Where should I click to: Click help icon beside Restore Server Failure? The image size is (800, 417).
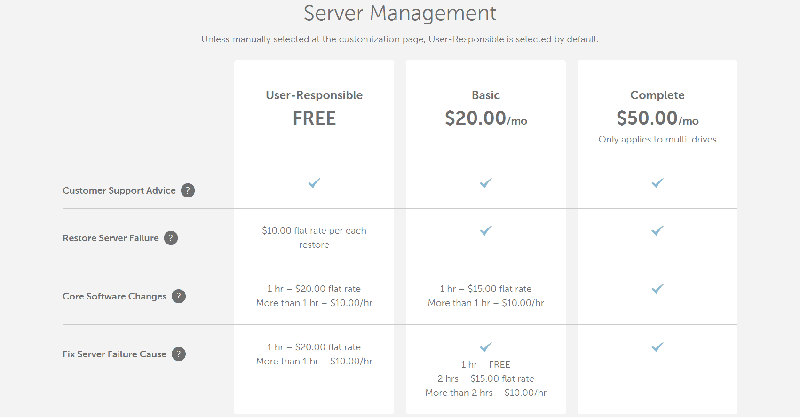171,238
